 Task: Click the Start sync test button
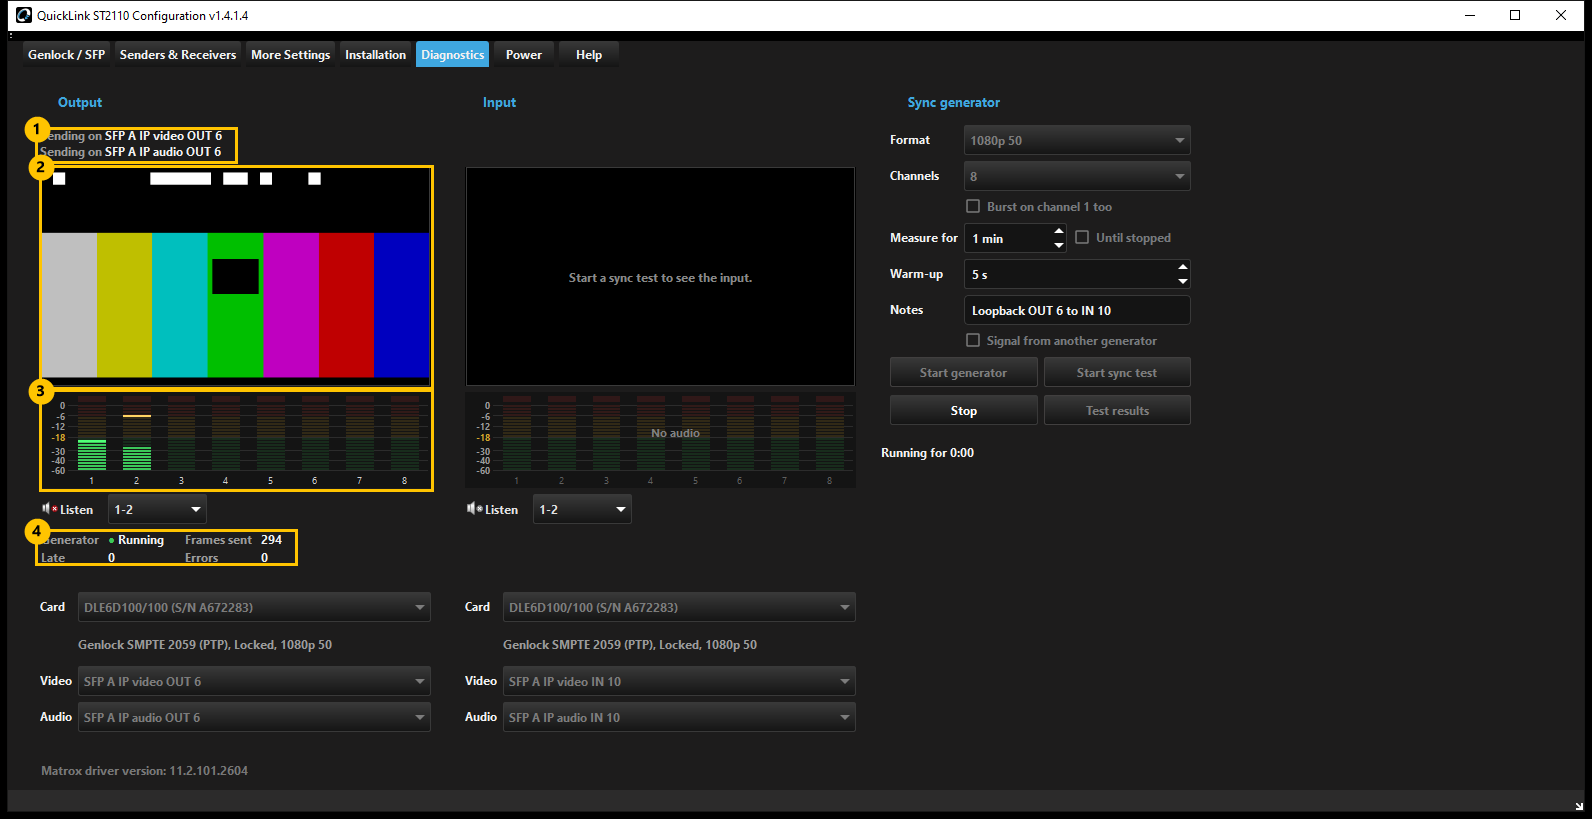[x=1117, y=372]
